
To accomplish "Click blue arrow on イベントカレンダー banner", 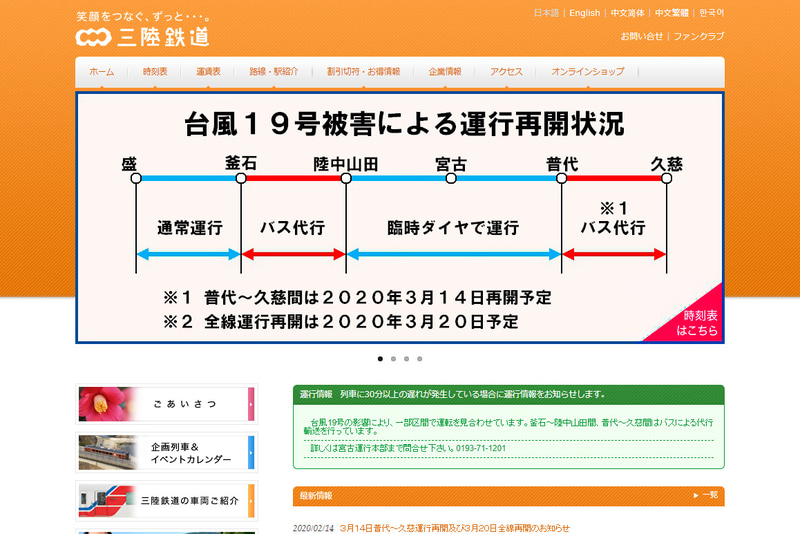I will click(251, 452).
